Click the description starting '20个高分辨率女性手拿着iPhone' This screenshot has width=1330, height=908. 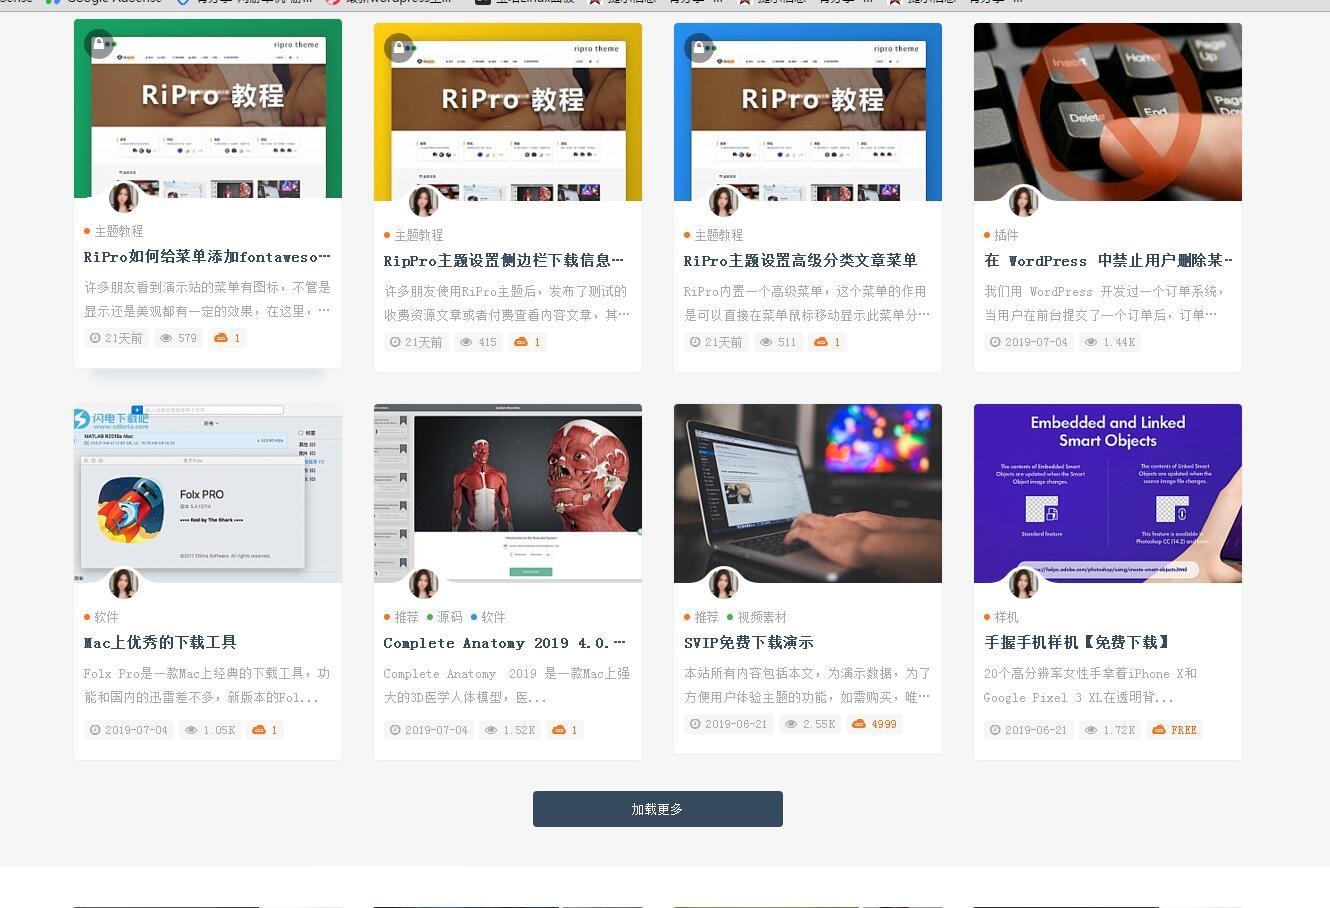click(x=1091, y=686)
